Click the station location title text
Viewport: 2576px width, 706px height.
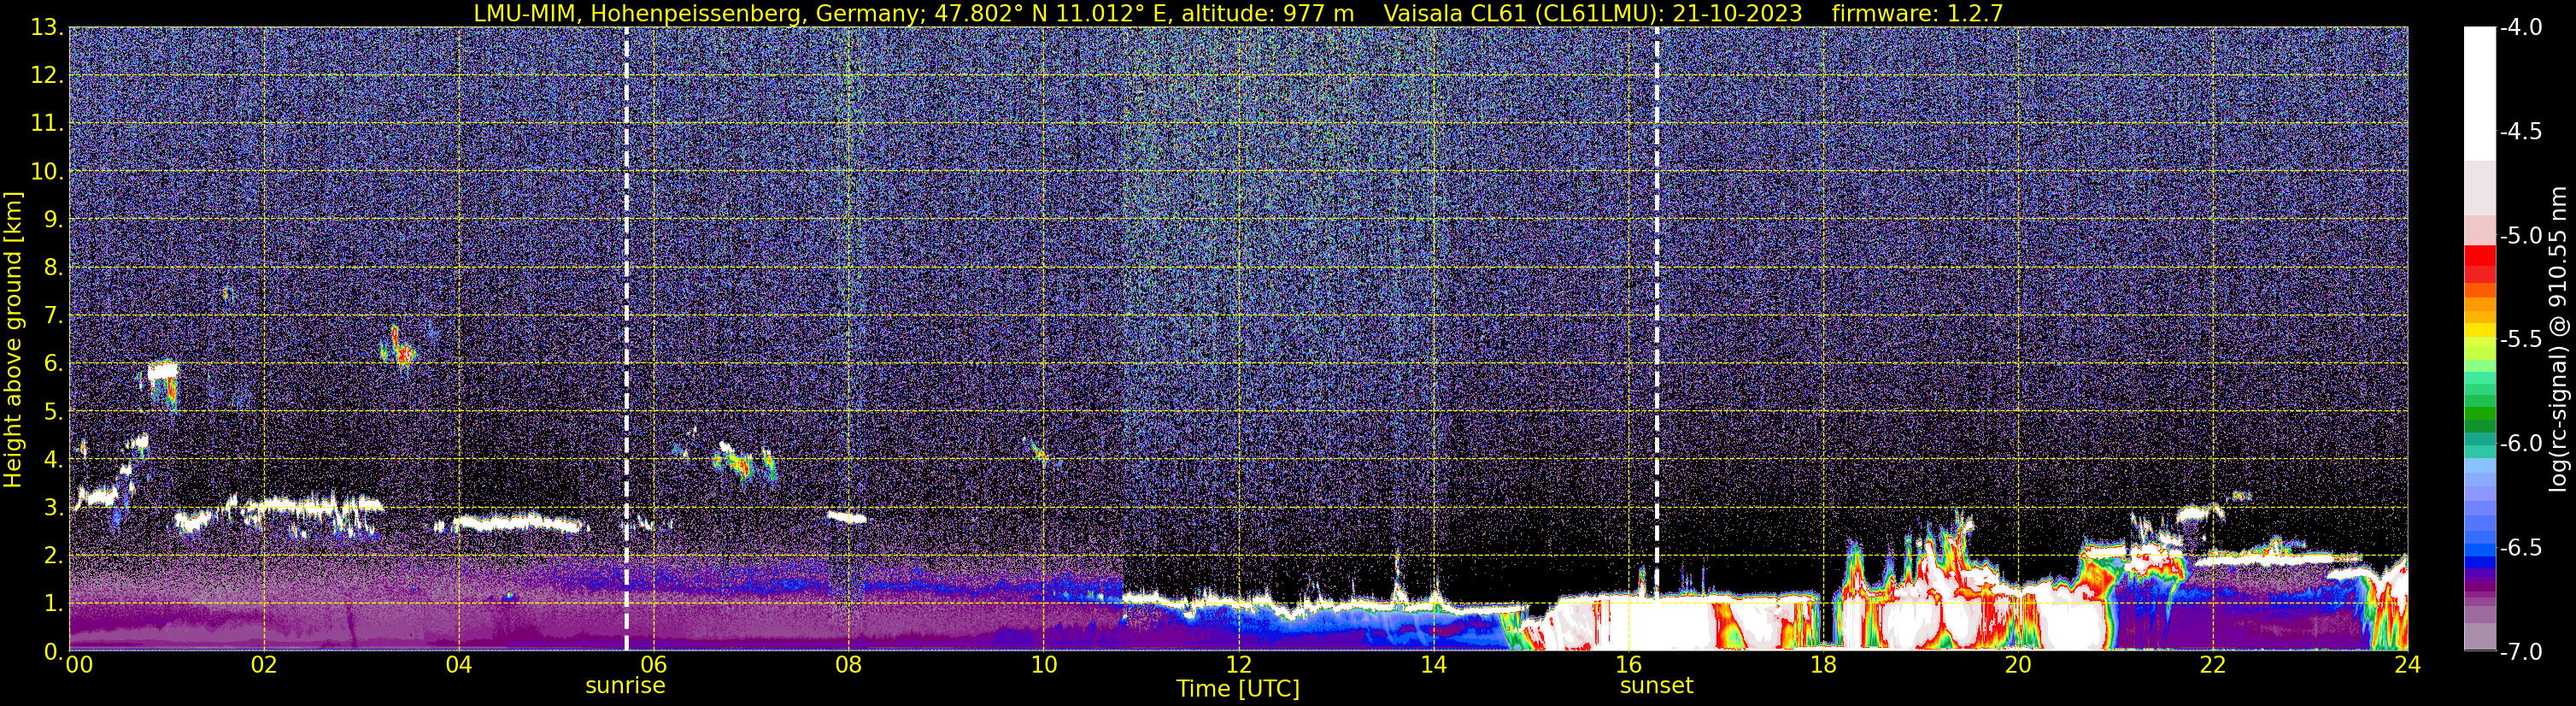[x=914, y=13]
